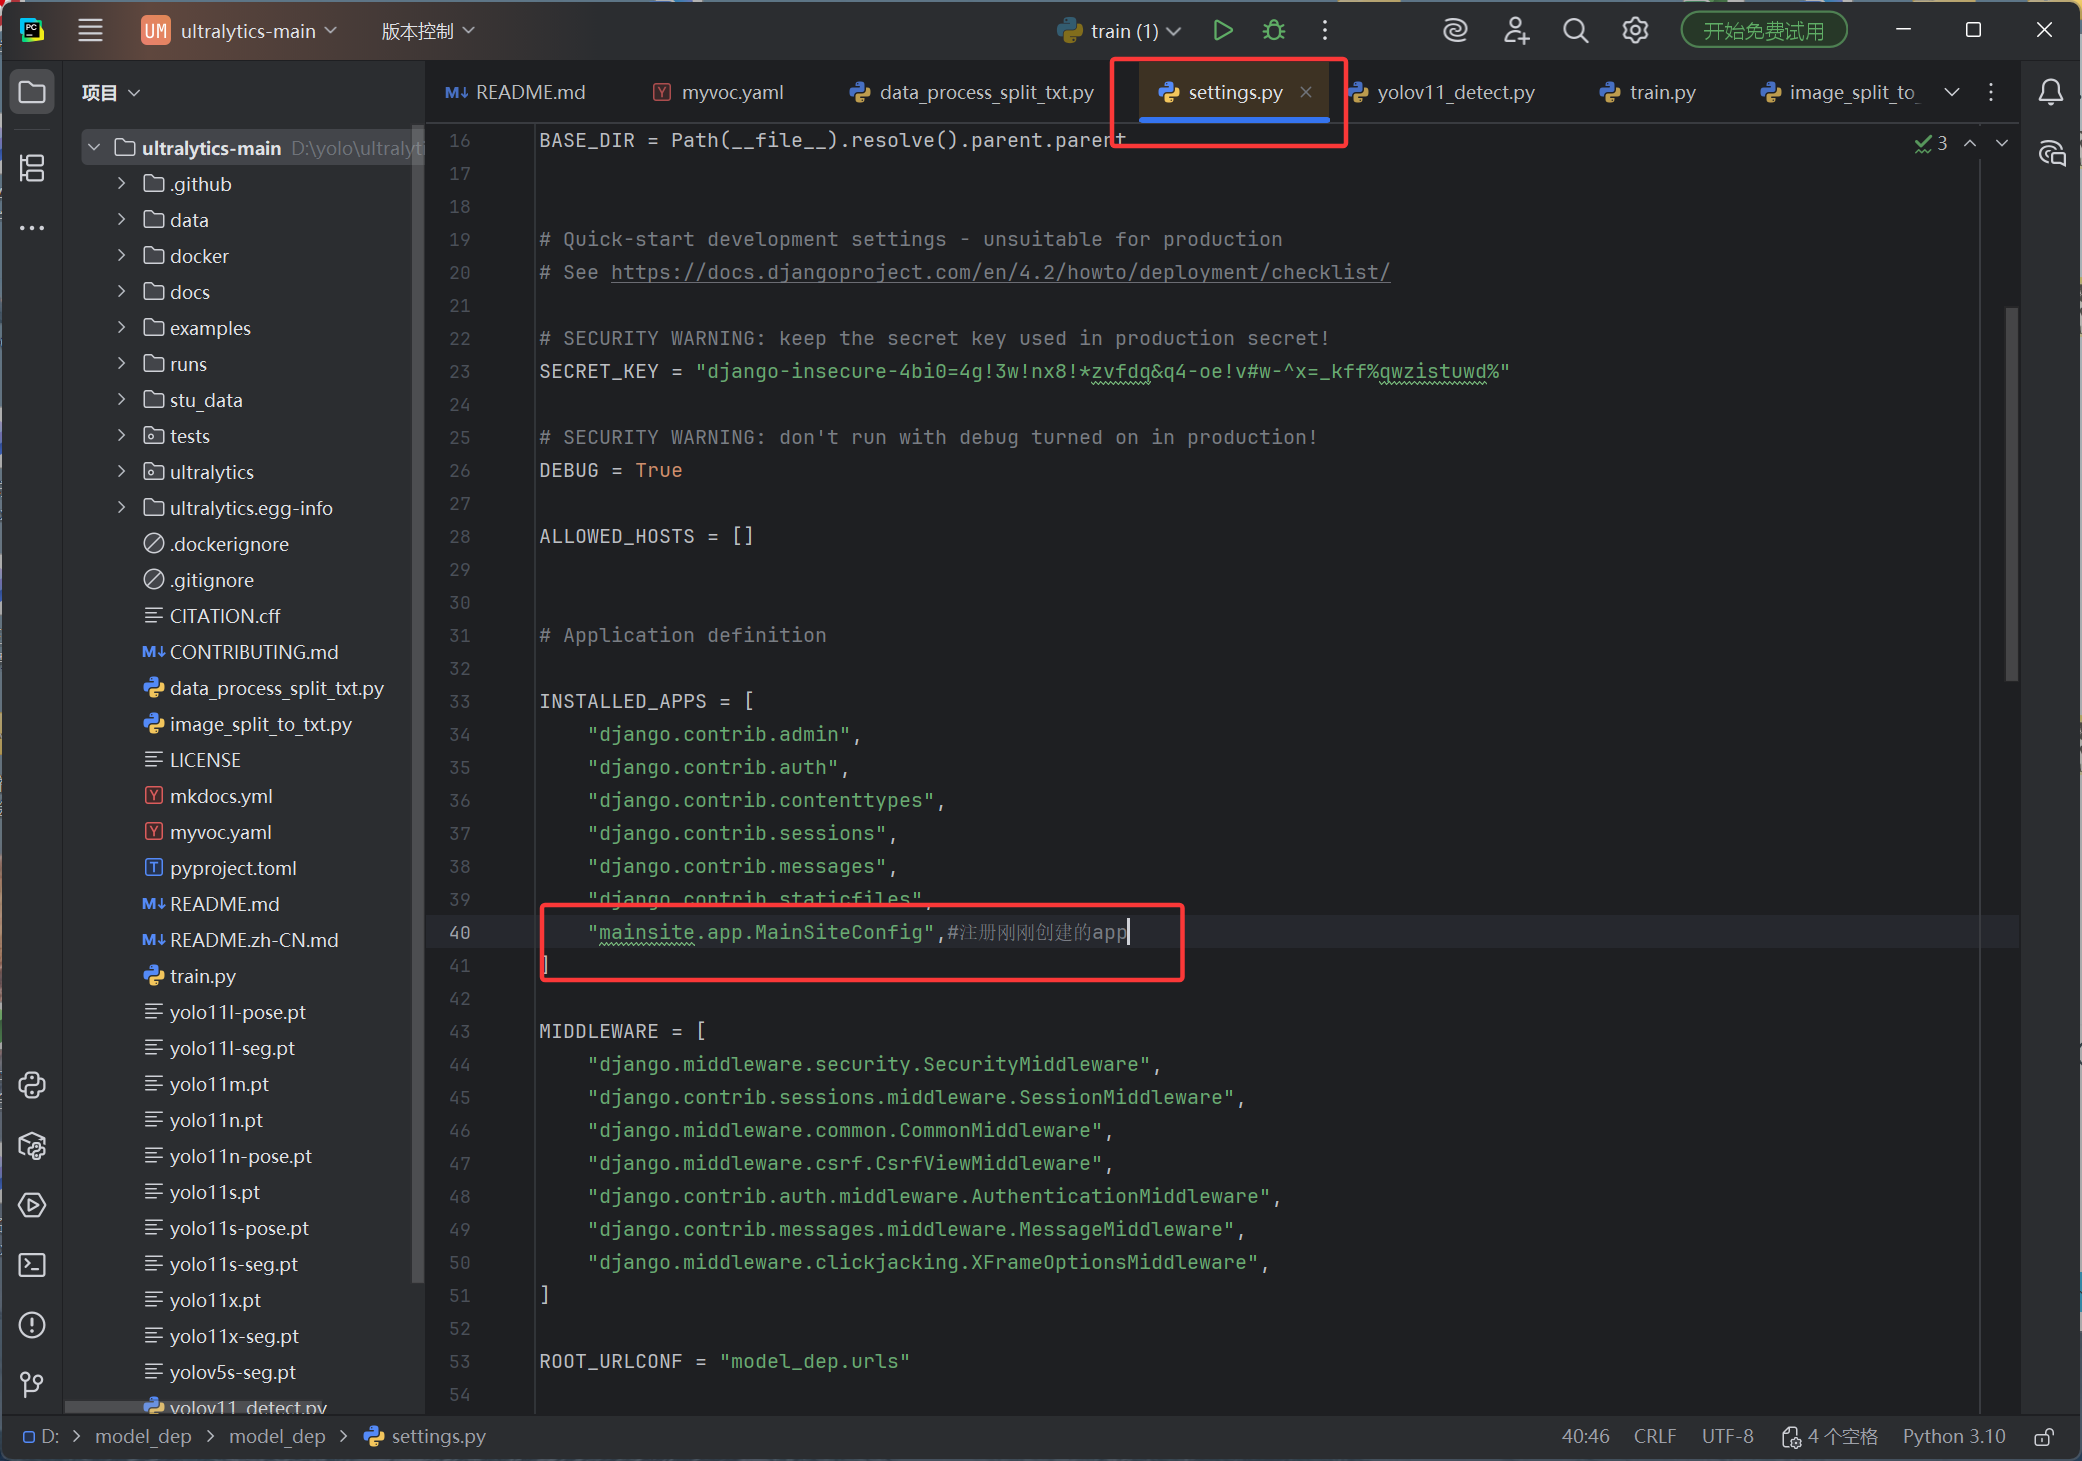Switch to the myvoc.yaml tab
This screenshot has height=1461, width=2082.
[731, 92]
